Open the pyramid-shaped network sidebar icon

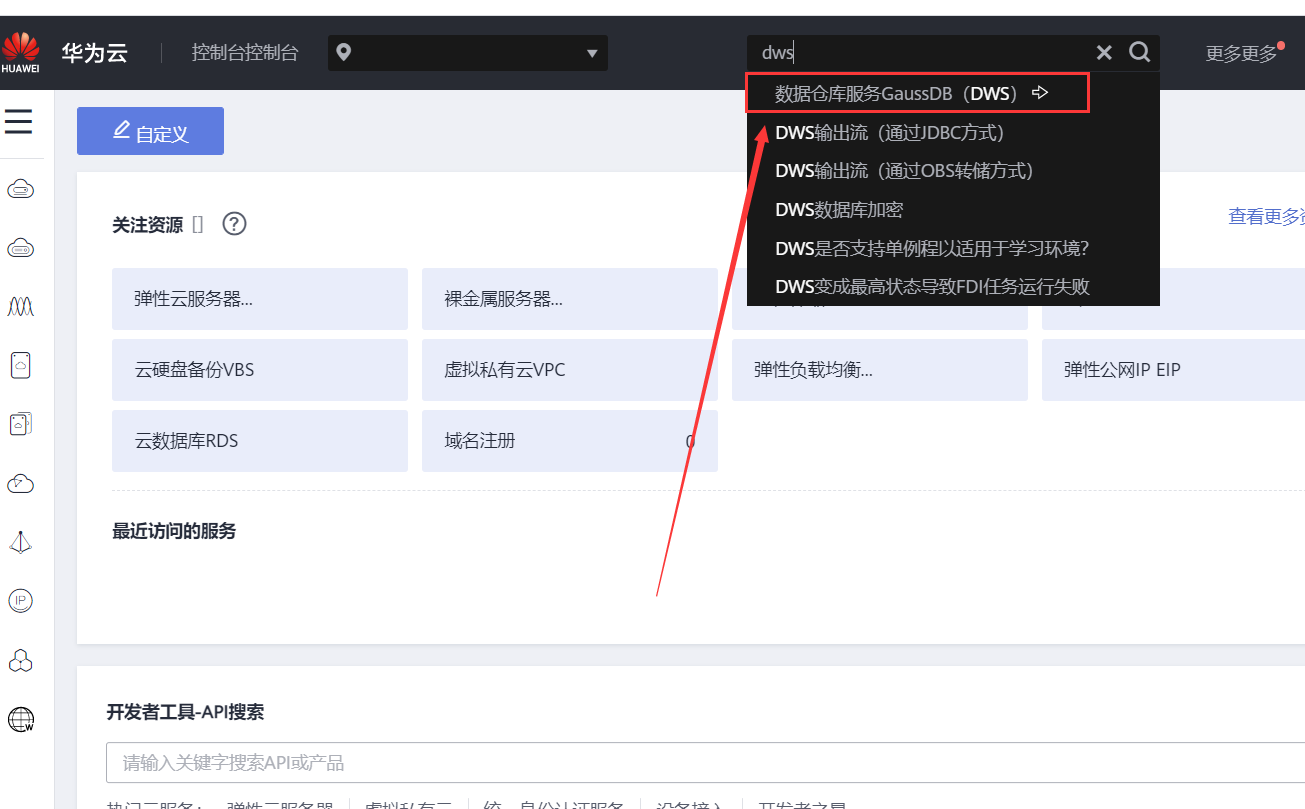(x=21, y=542)
